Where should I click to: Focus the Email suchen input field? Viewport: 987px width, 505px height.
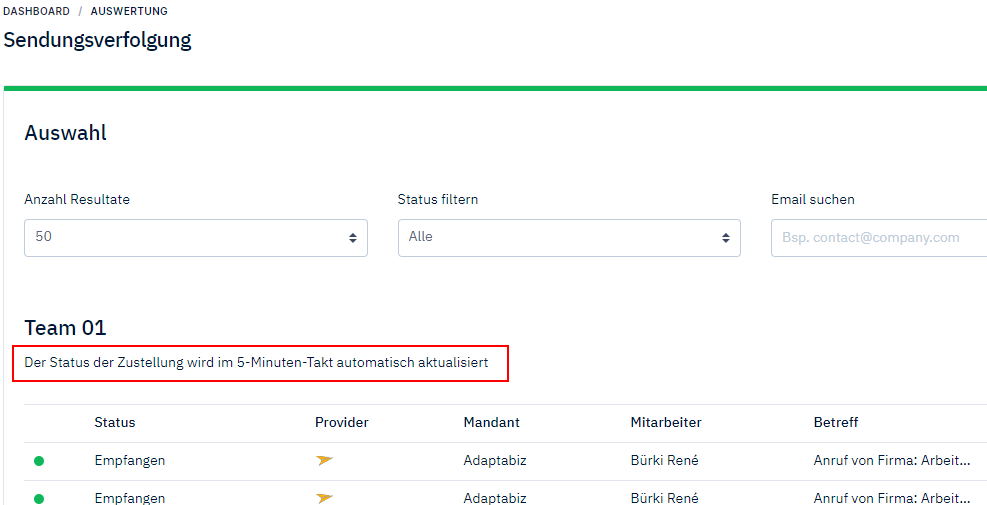pyautogui.click(x=878, y=238)
